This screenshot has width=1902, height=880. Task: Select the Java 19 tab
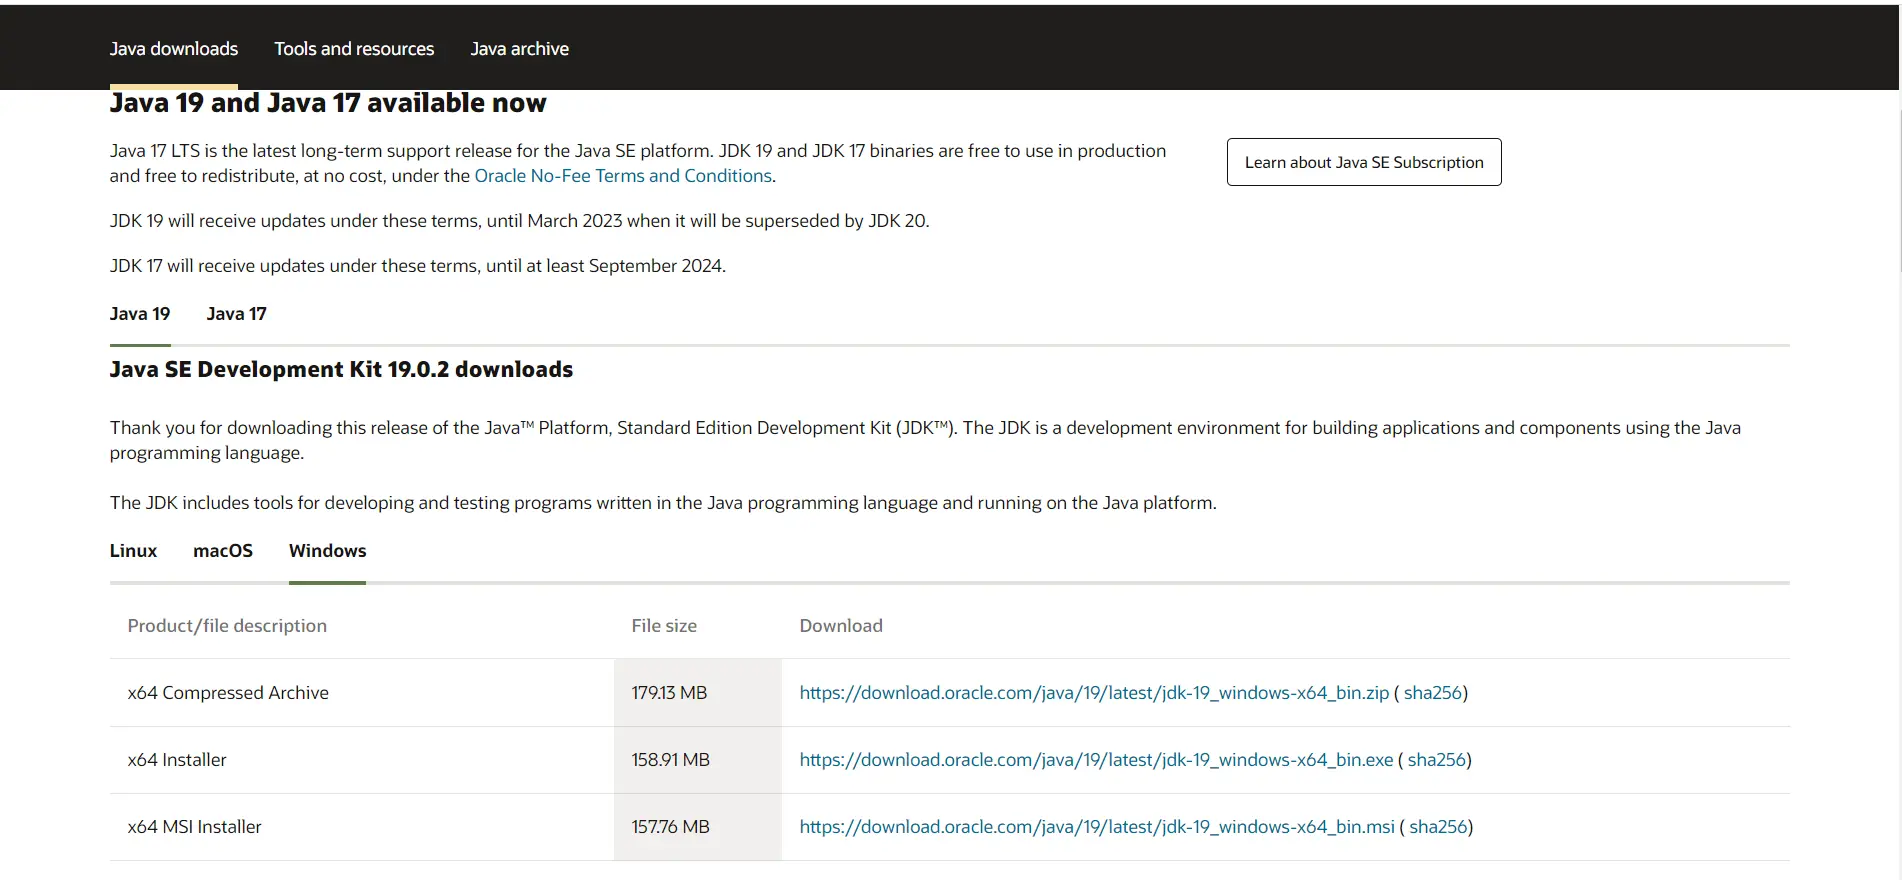(140, 314)
